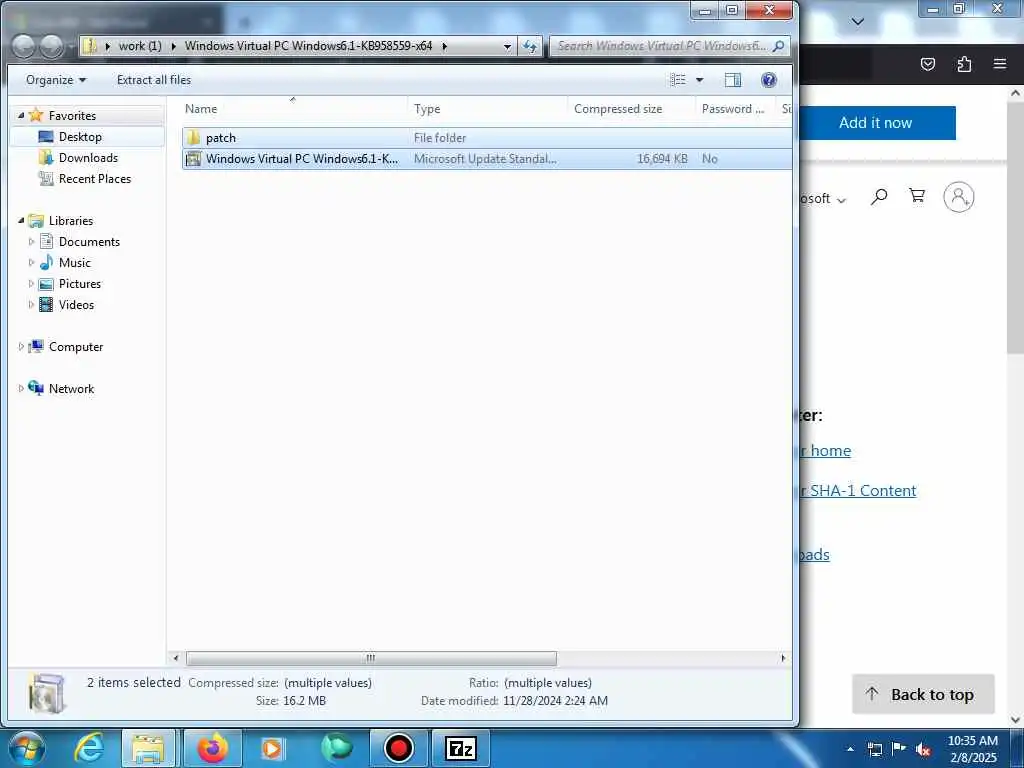
Task: Open Videos library
Action: [76, 304]
